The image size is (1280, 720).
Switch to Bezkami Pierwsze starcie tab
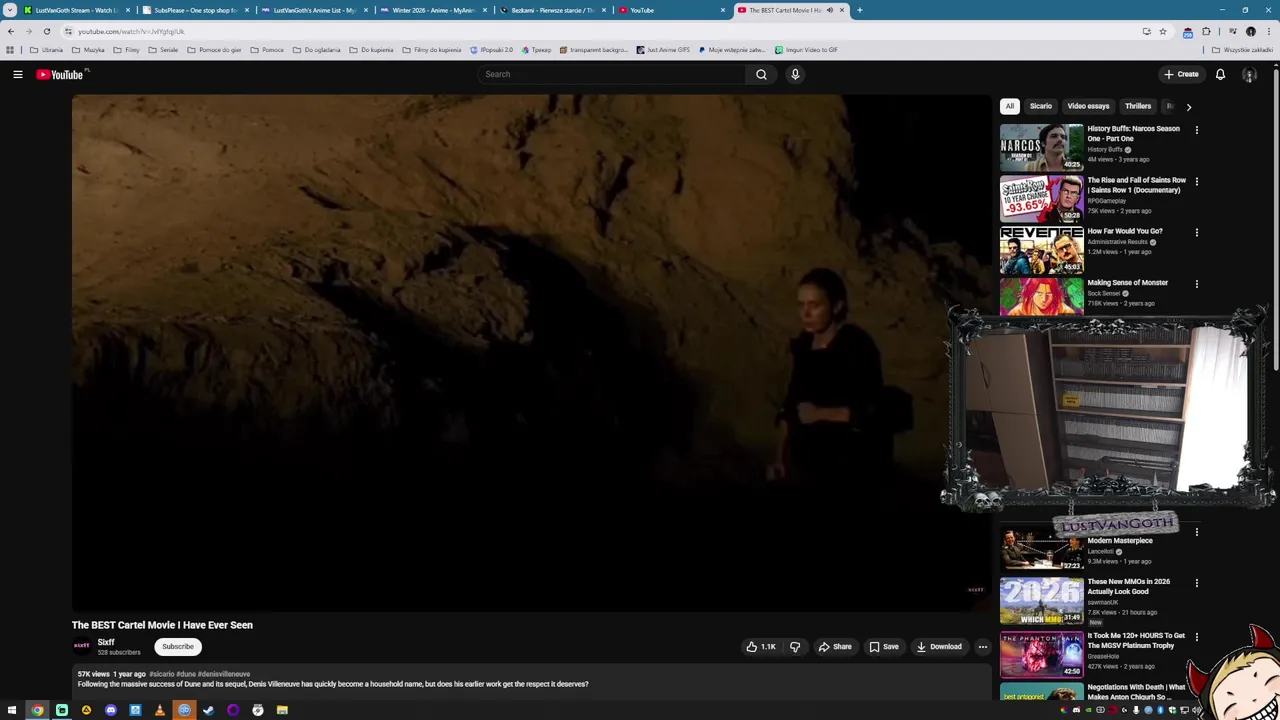552,10
